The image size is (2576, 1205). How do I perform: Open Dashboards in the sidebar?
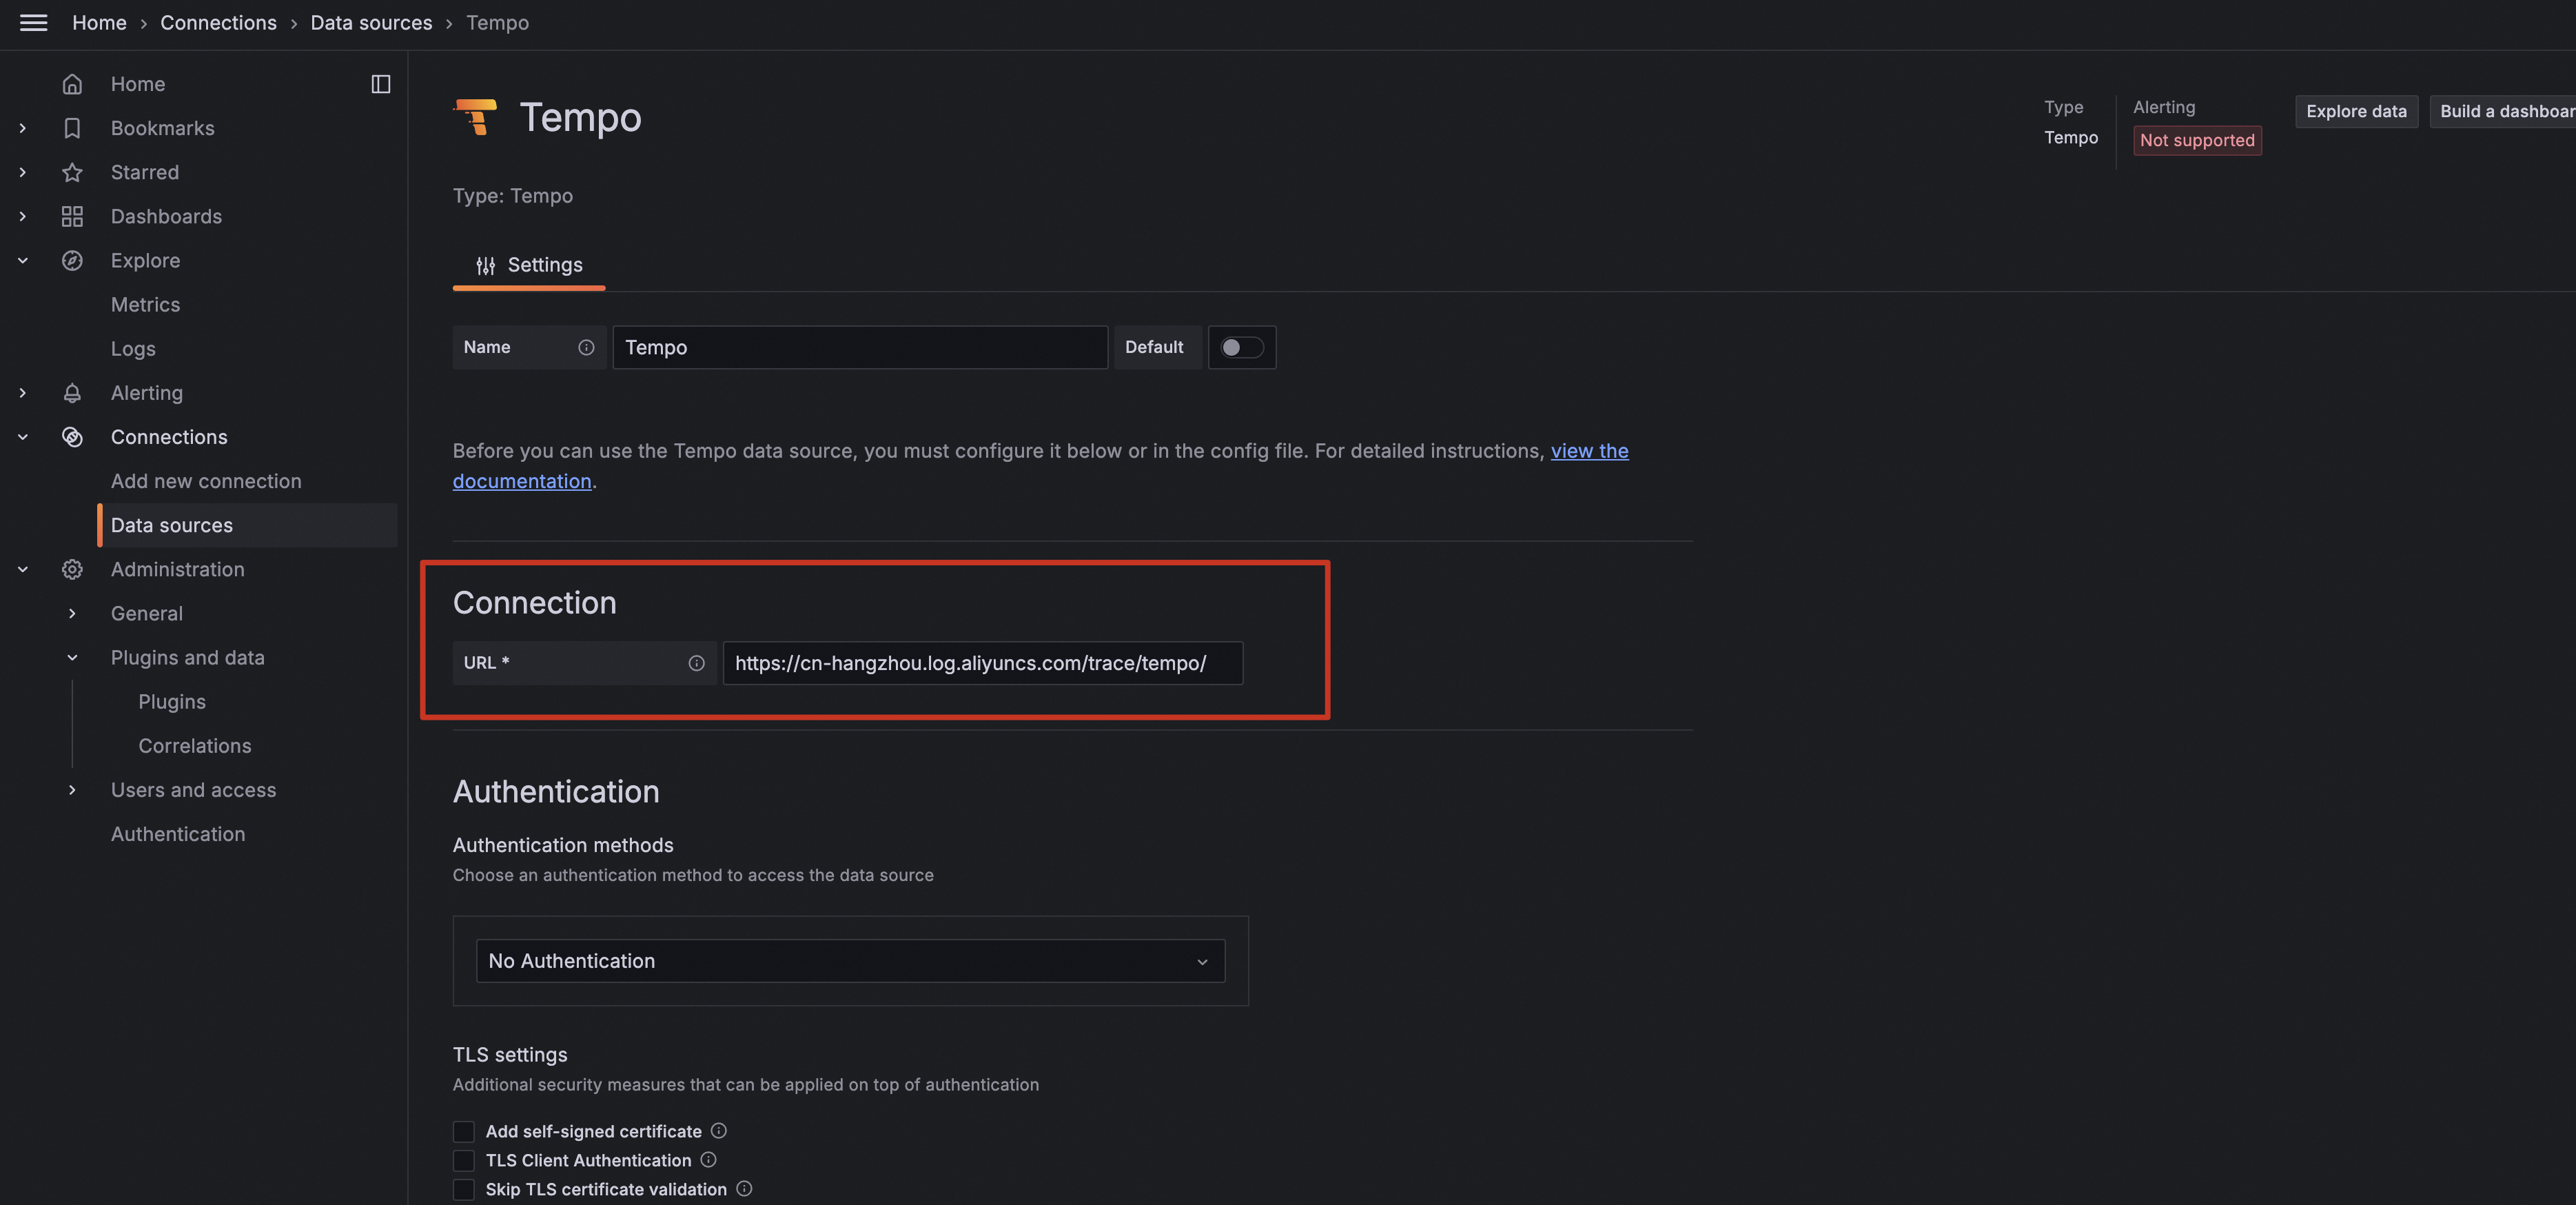pos(166,216)
